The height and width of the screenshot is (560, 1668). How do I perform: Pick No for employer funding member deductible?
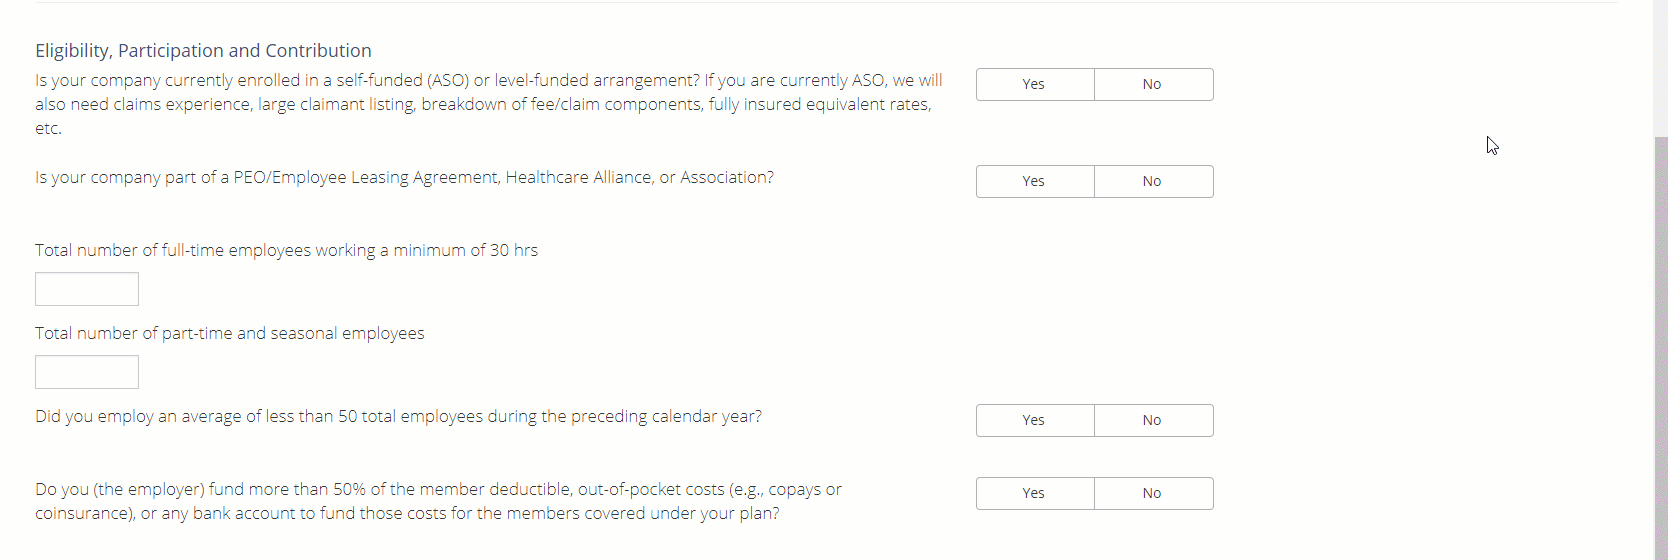pyautogui.click(x=1153, y=494)
